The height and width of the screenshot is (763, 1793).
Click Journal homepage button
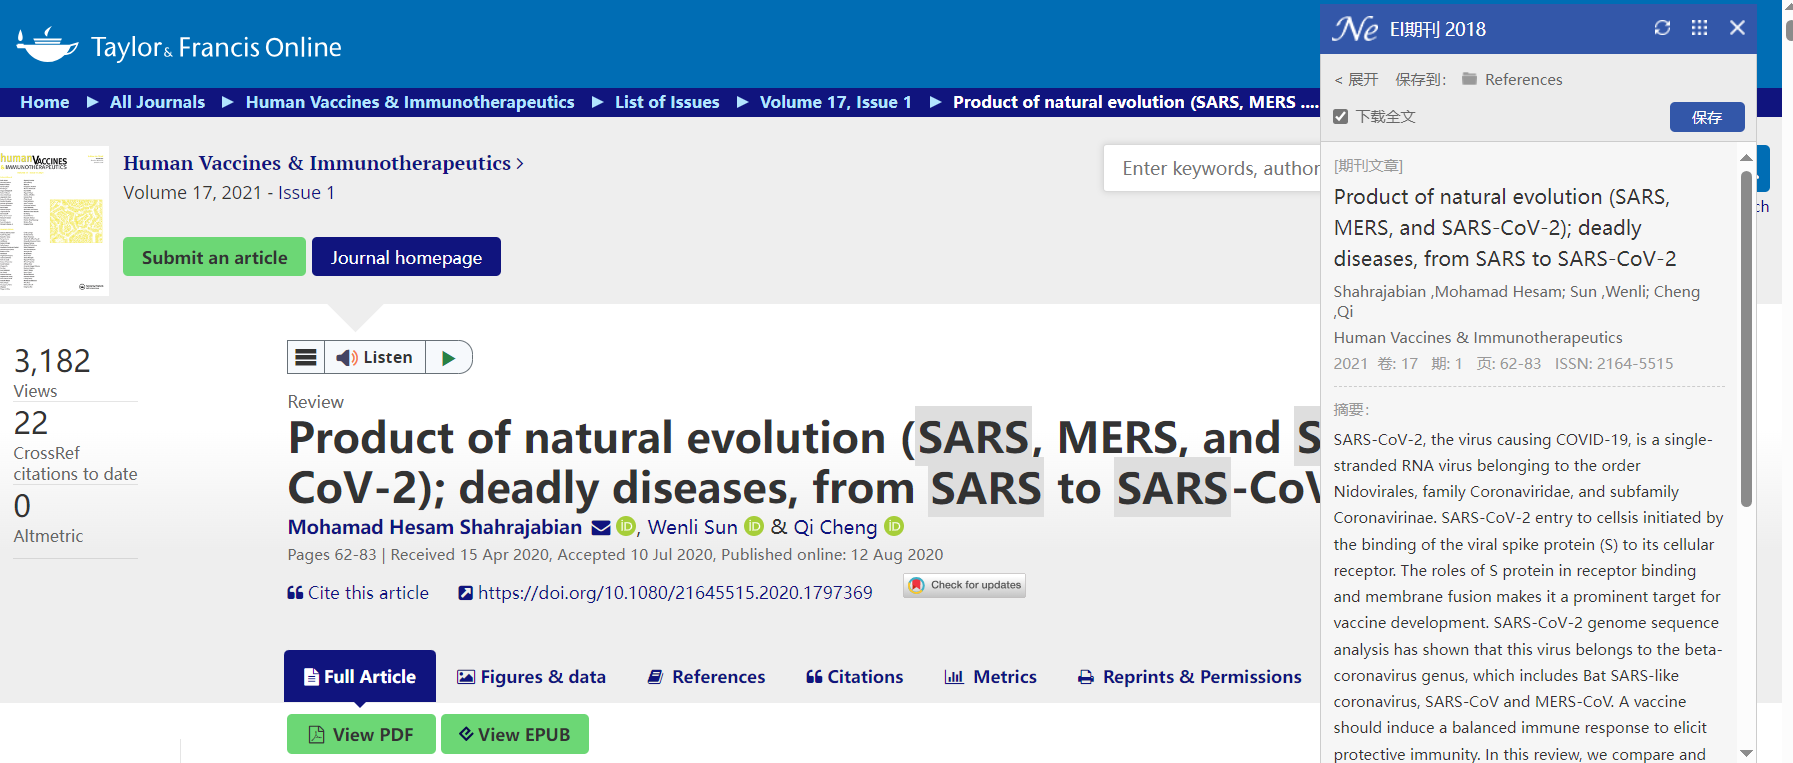pos(406,257)
